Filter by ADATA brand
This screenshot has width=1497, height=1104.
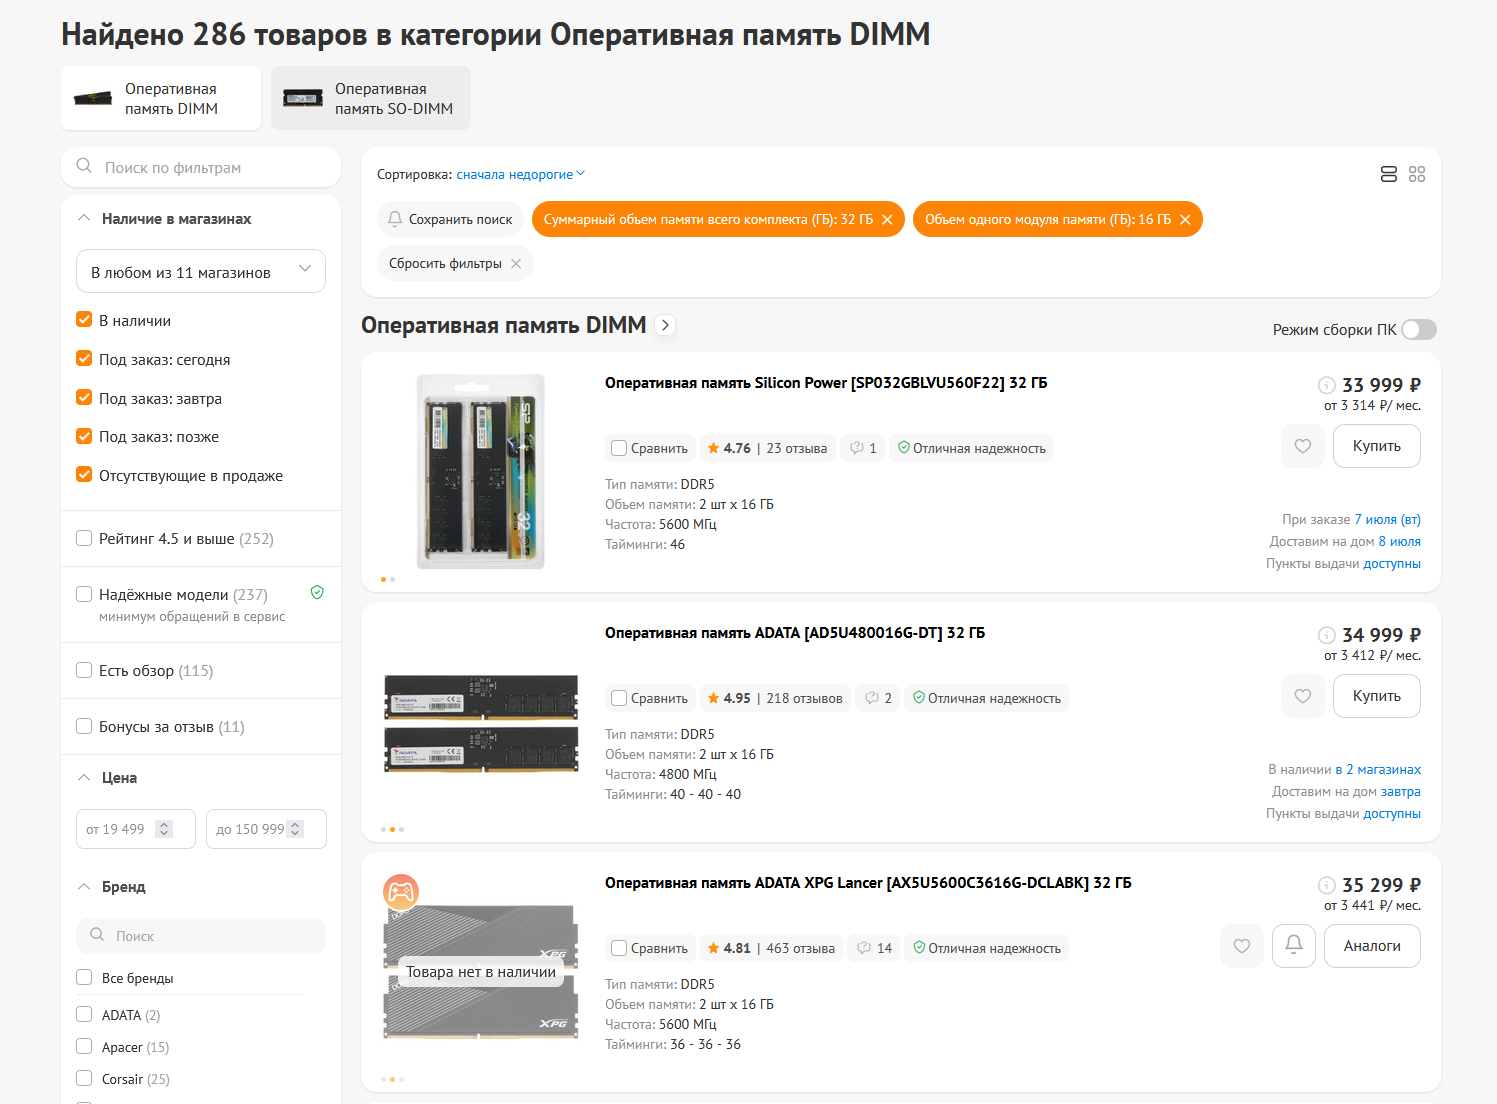pyautogui.click(x=84, y=1014)
